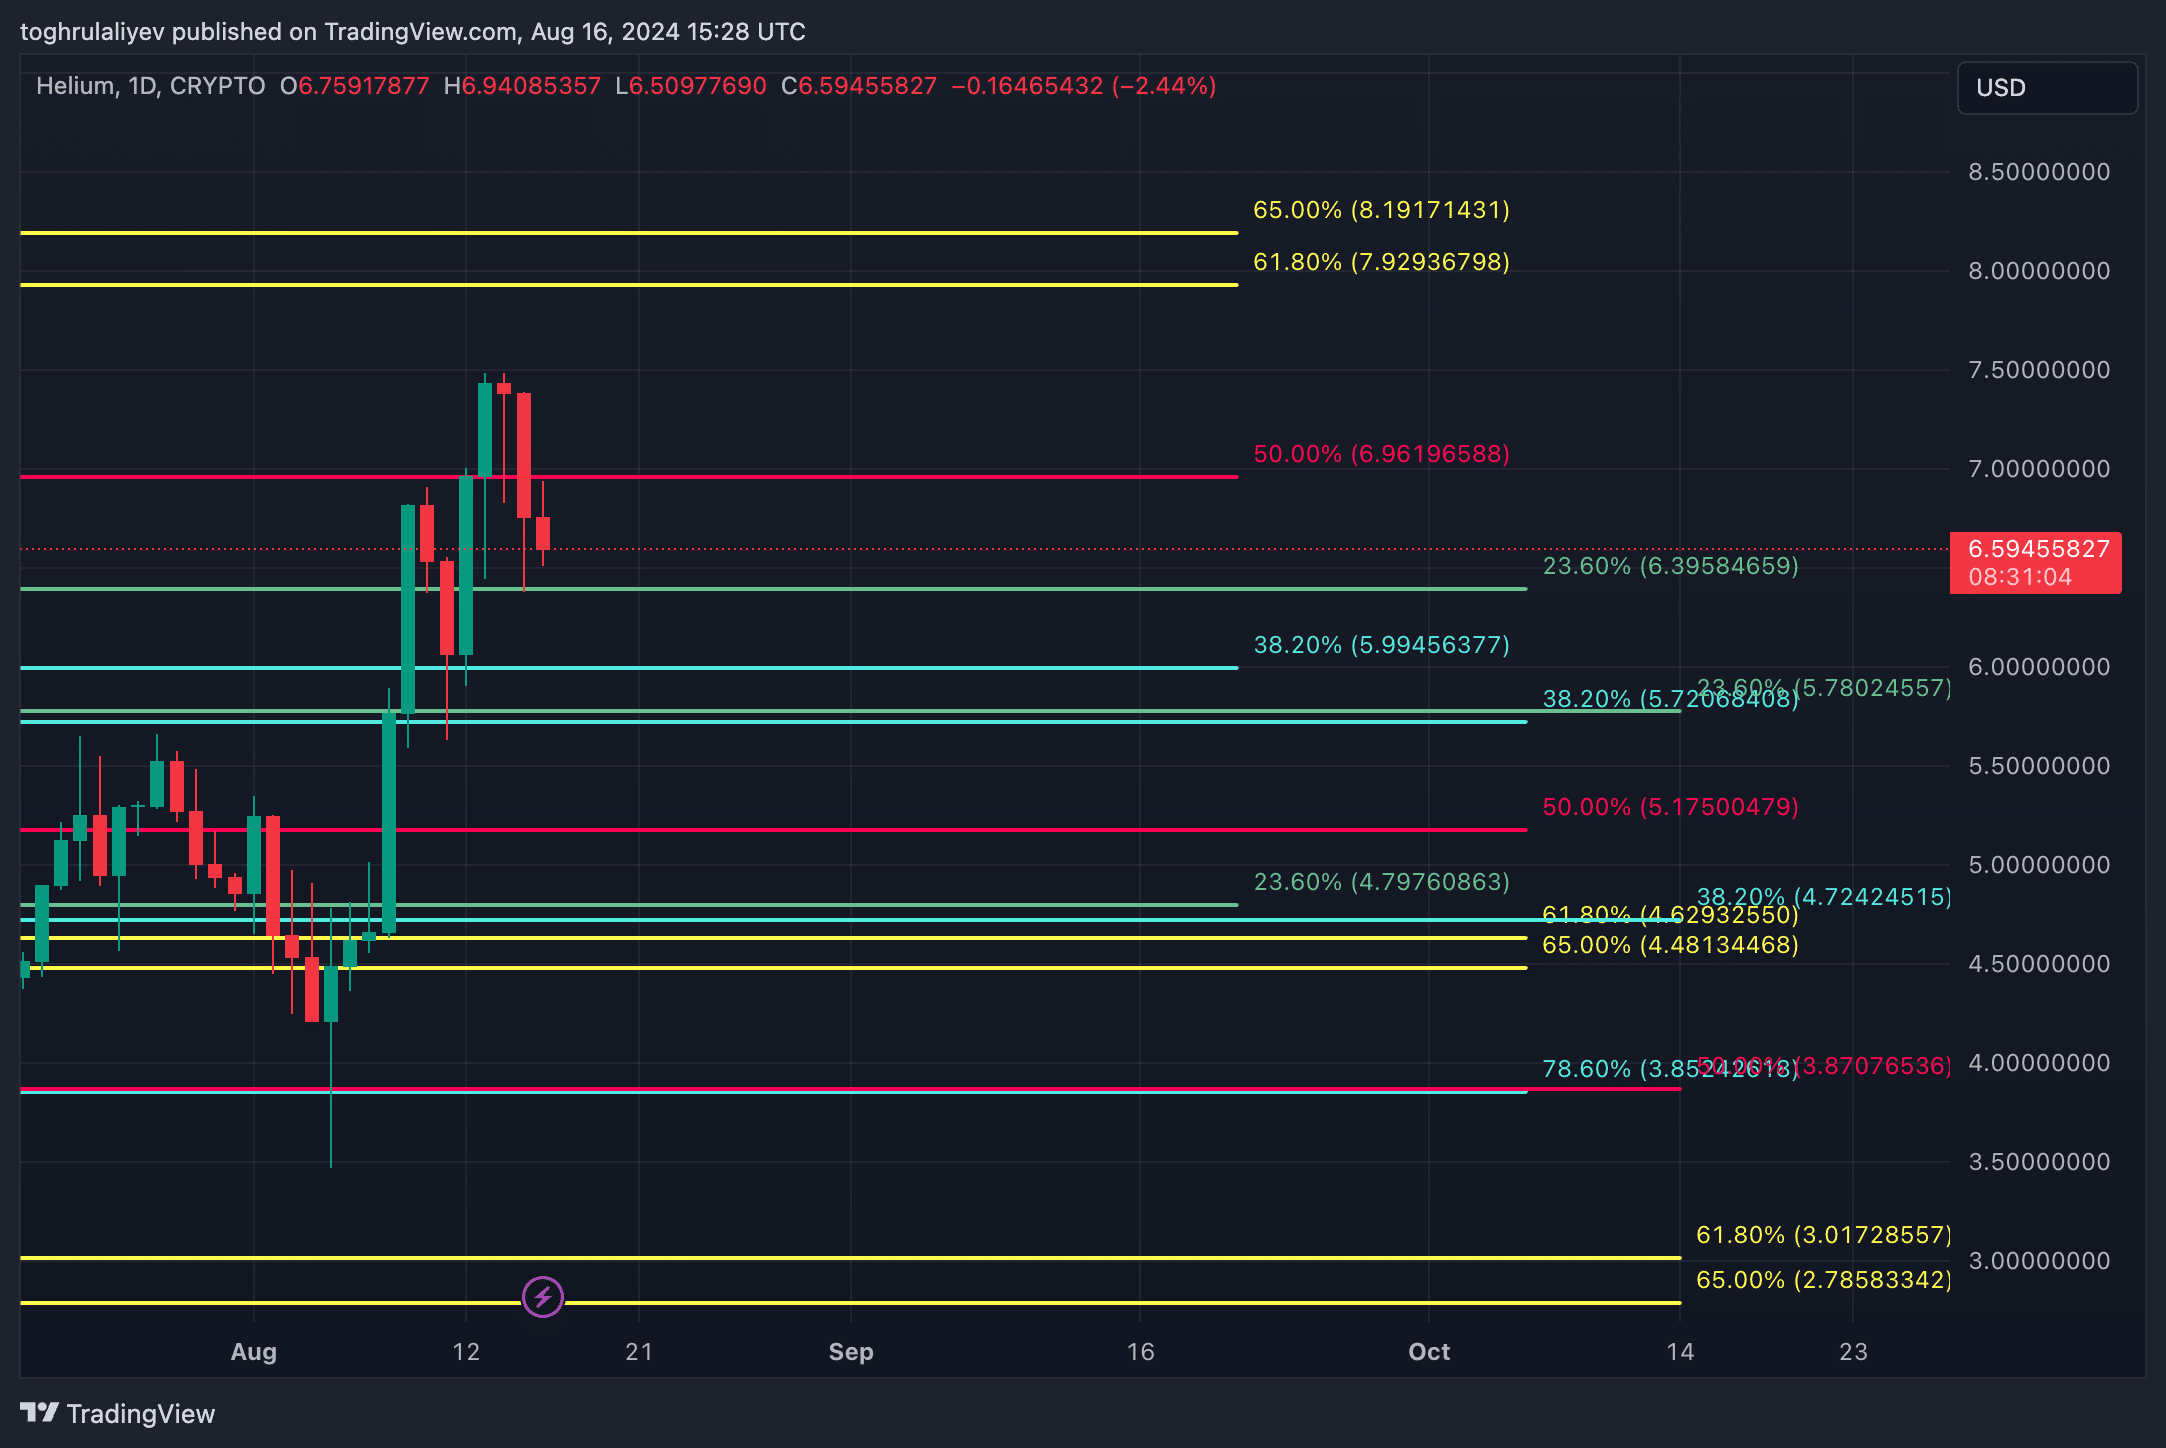Click the 21 date on time axis
Viewport: 2166px width, 1448px height.
[639, 1352]
